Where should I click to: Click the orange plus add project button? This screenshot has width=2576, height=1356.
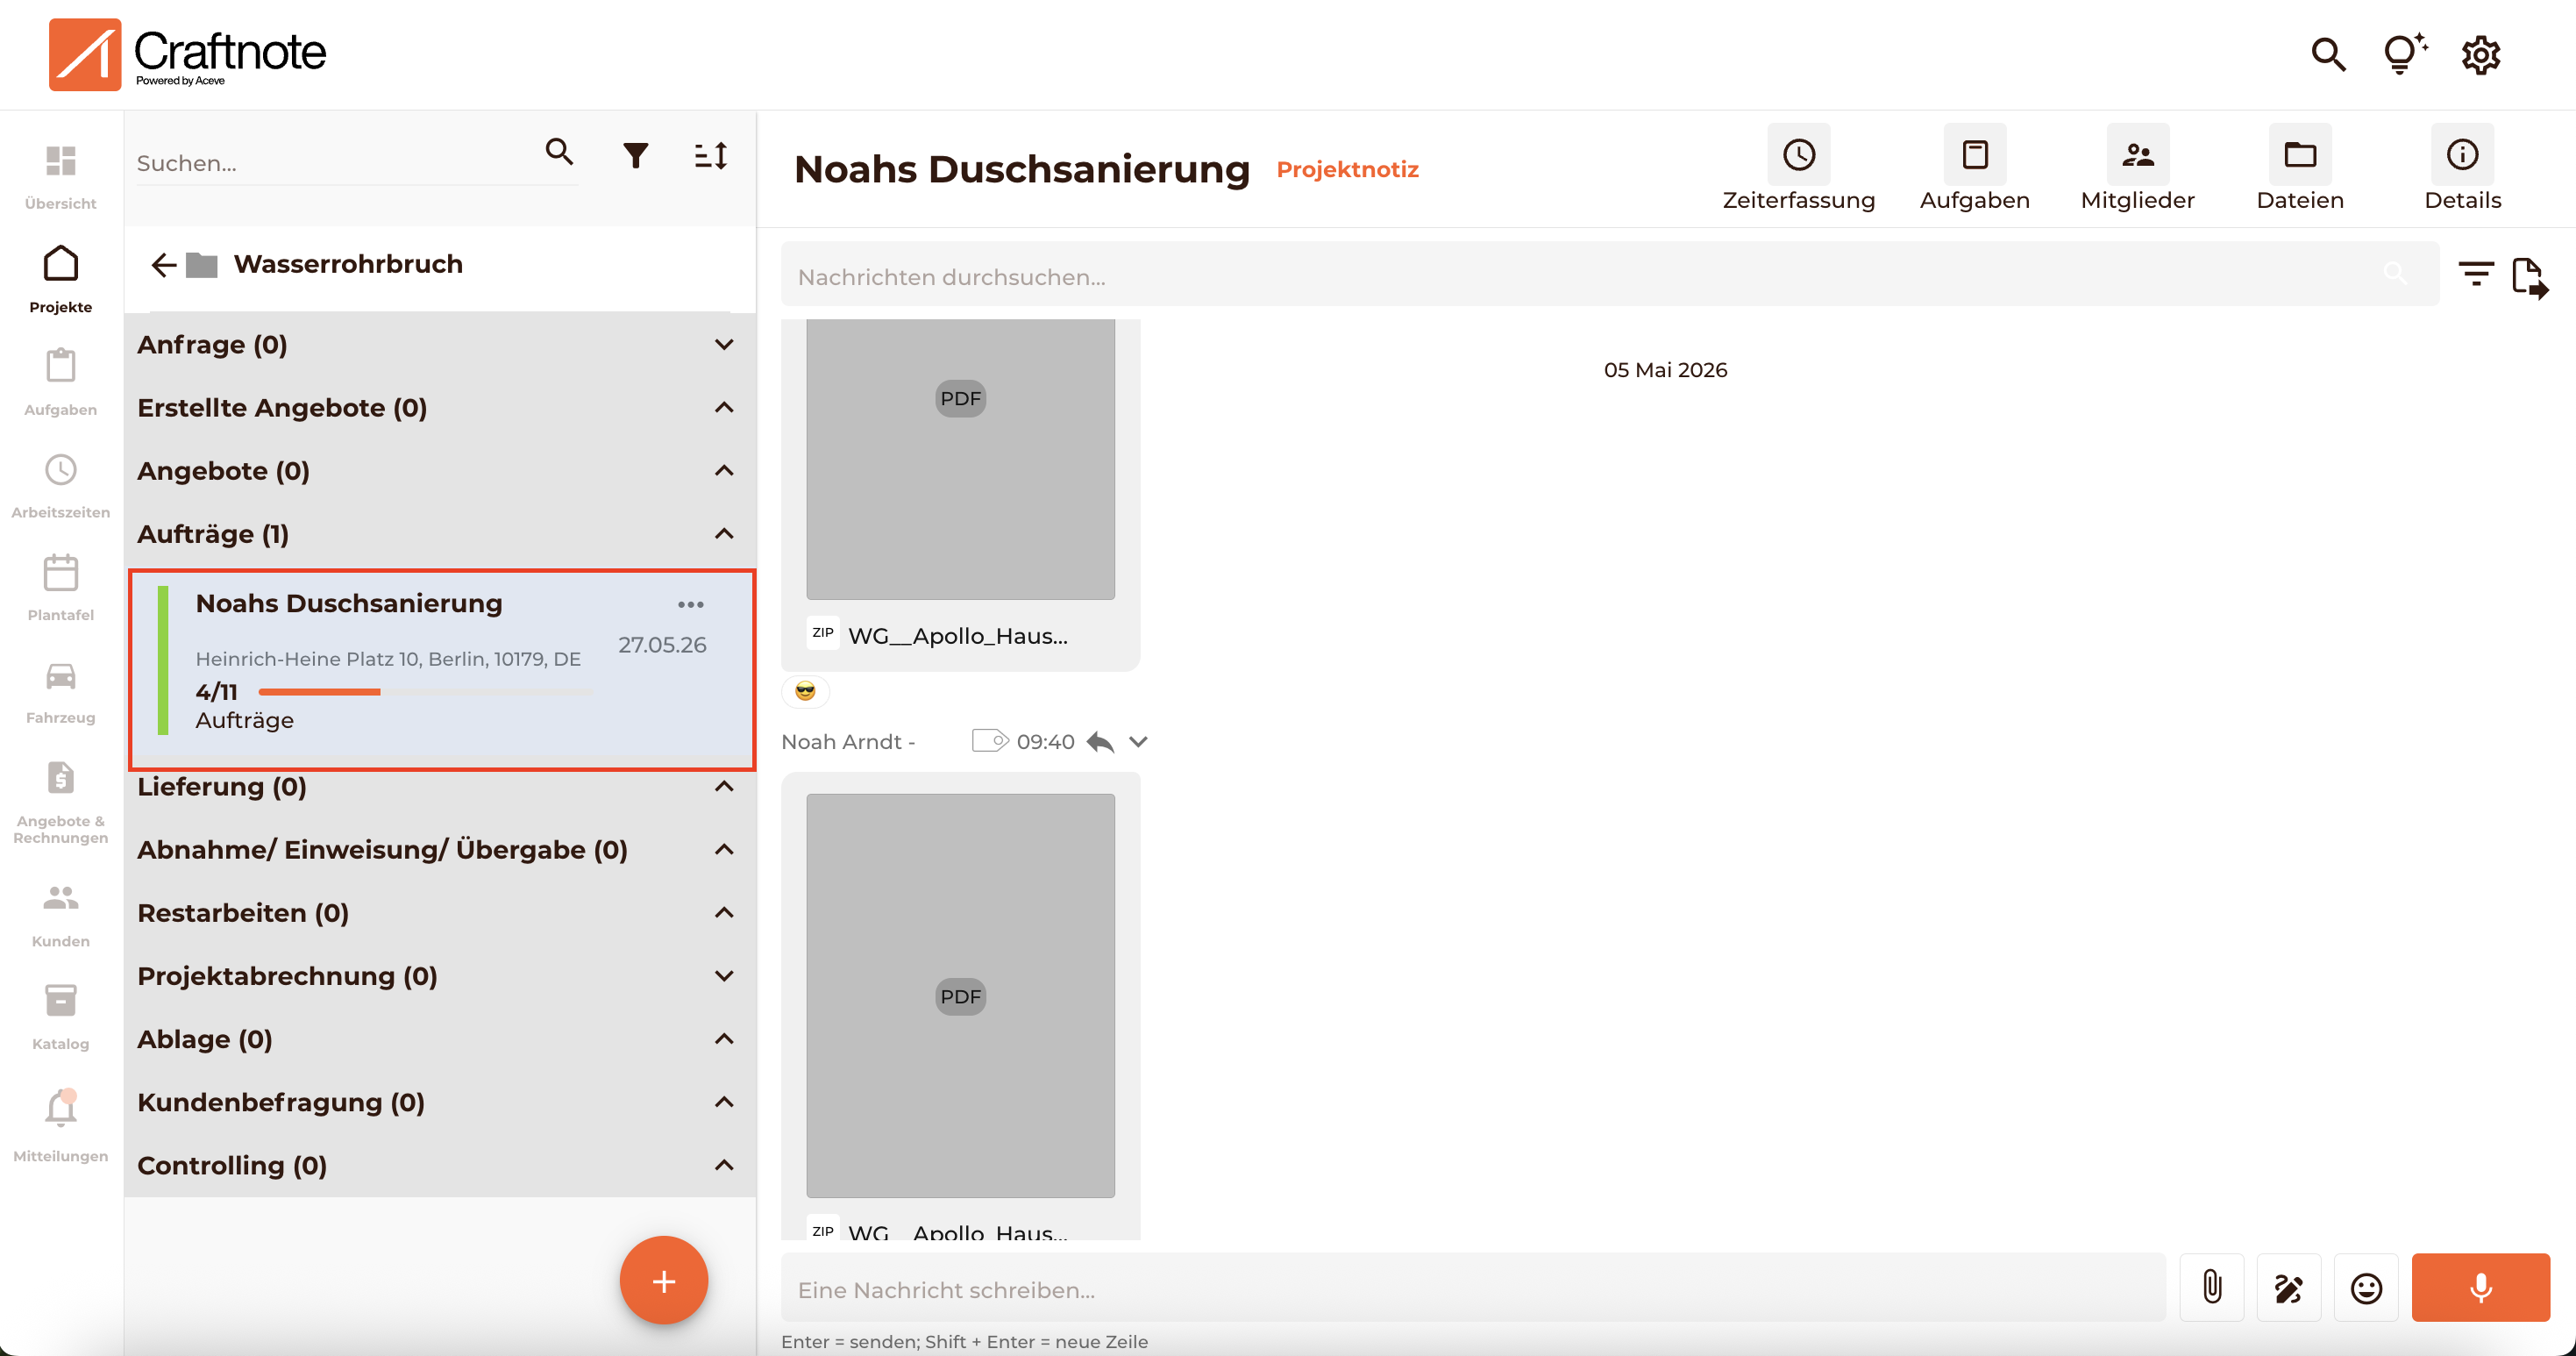pos(664,1280)
